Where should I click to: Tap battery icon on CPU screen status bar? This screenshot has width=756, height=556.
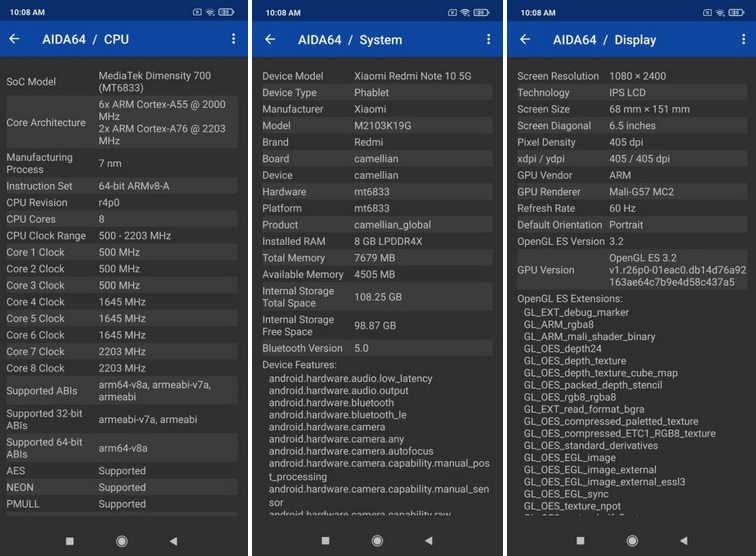(x=226, y=13)
